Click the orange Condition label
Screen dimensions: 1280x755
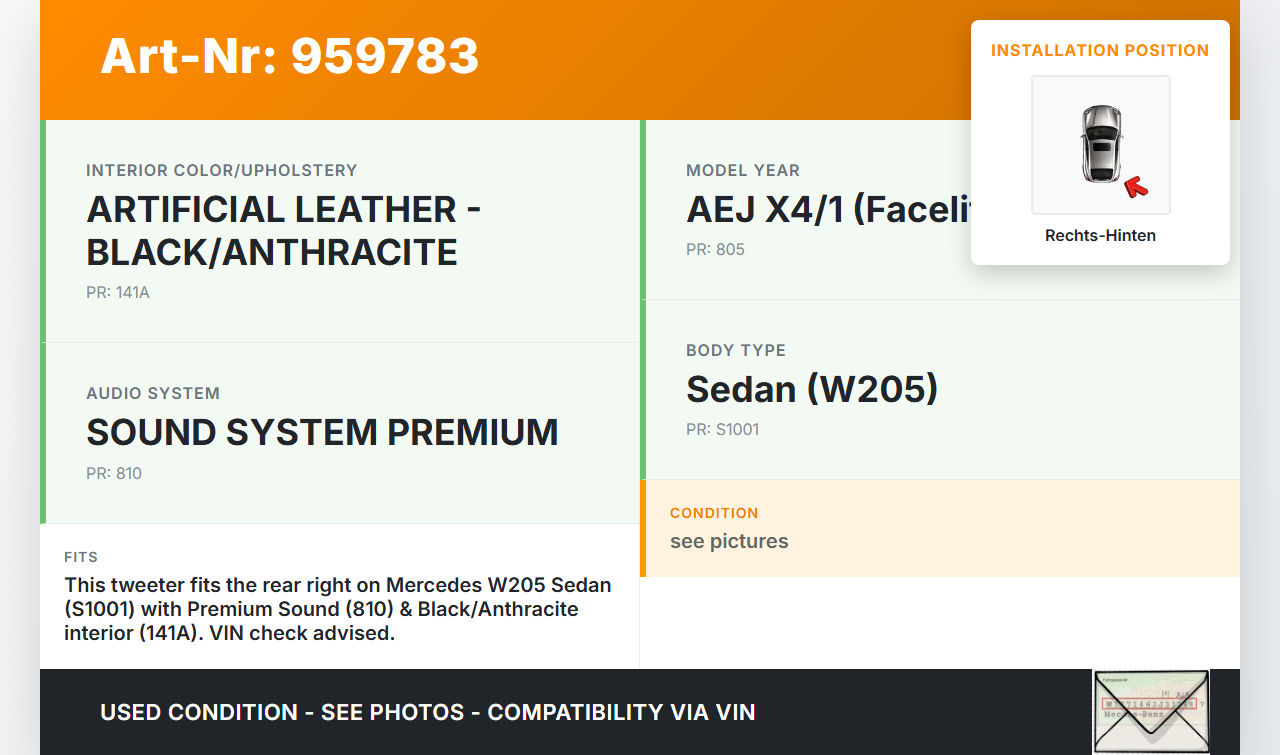coord(714,513)
